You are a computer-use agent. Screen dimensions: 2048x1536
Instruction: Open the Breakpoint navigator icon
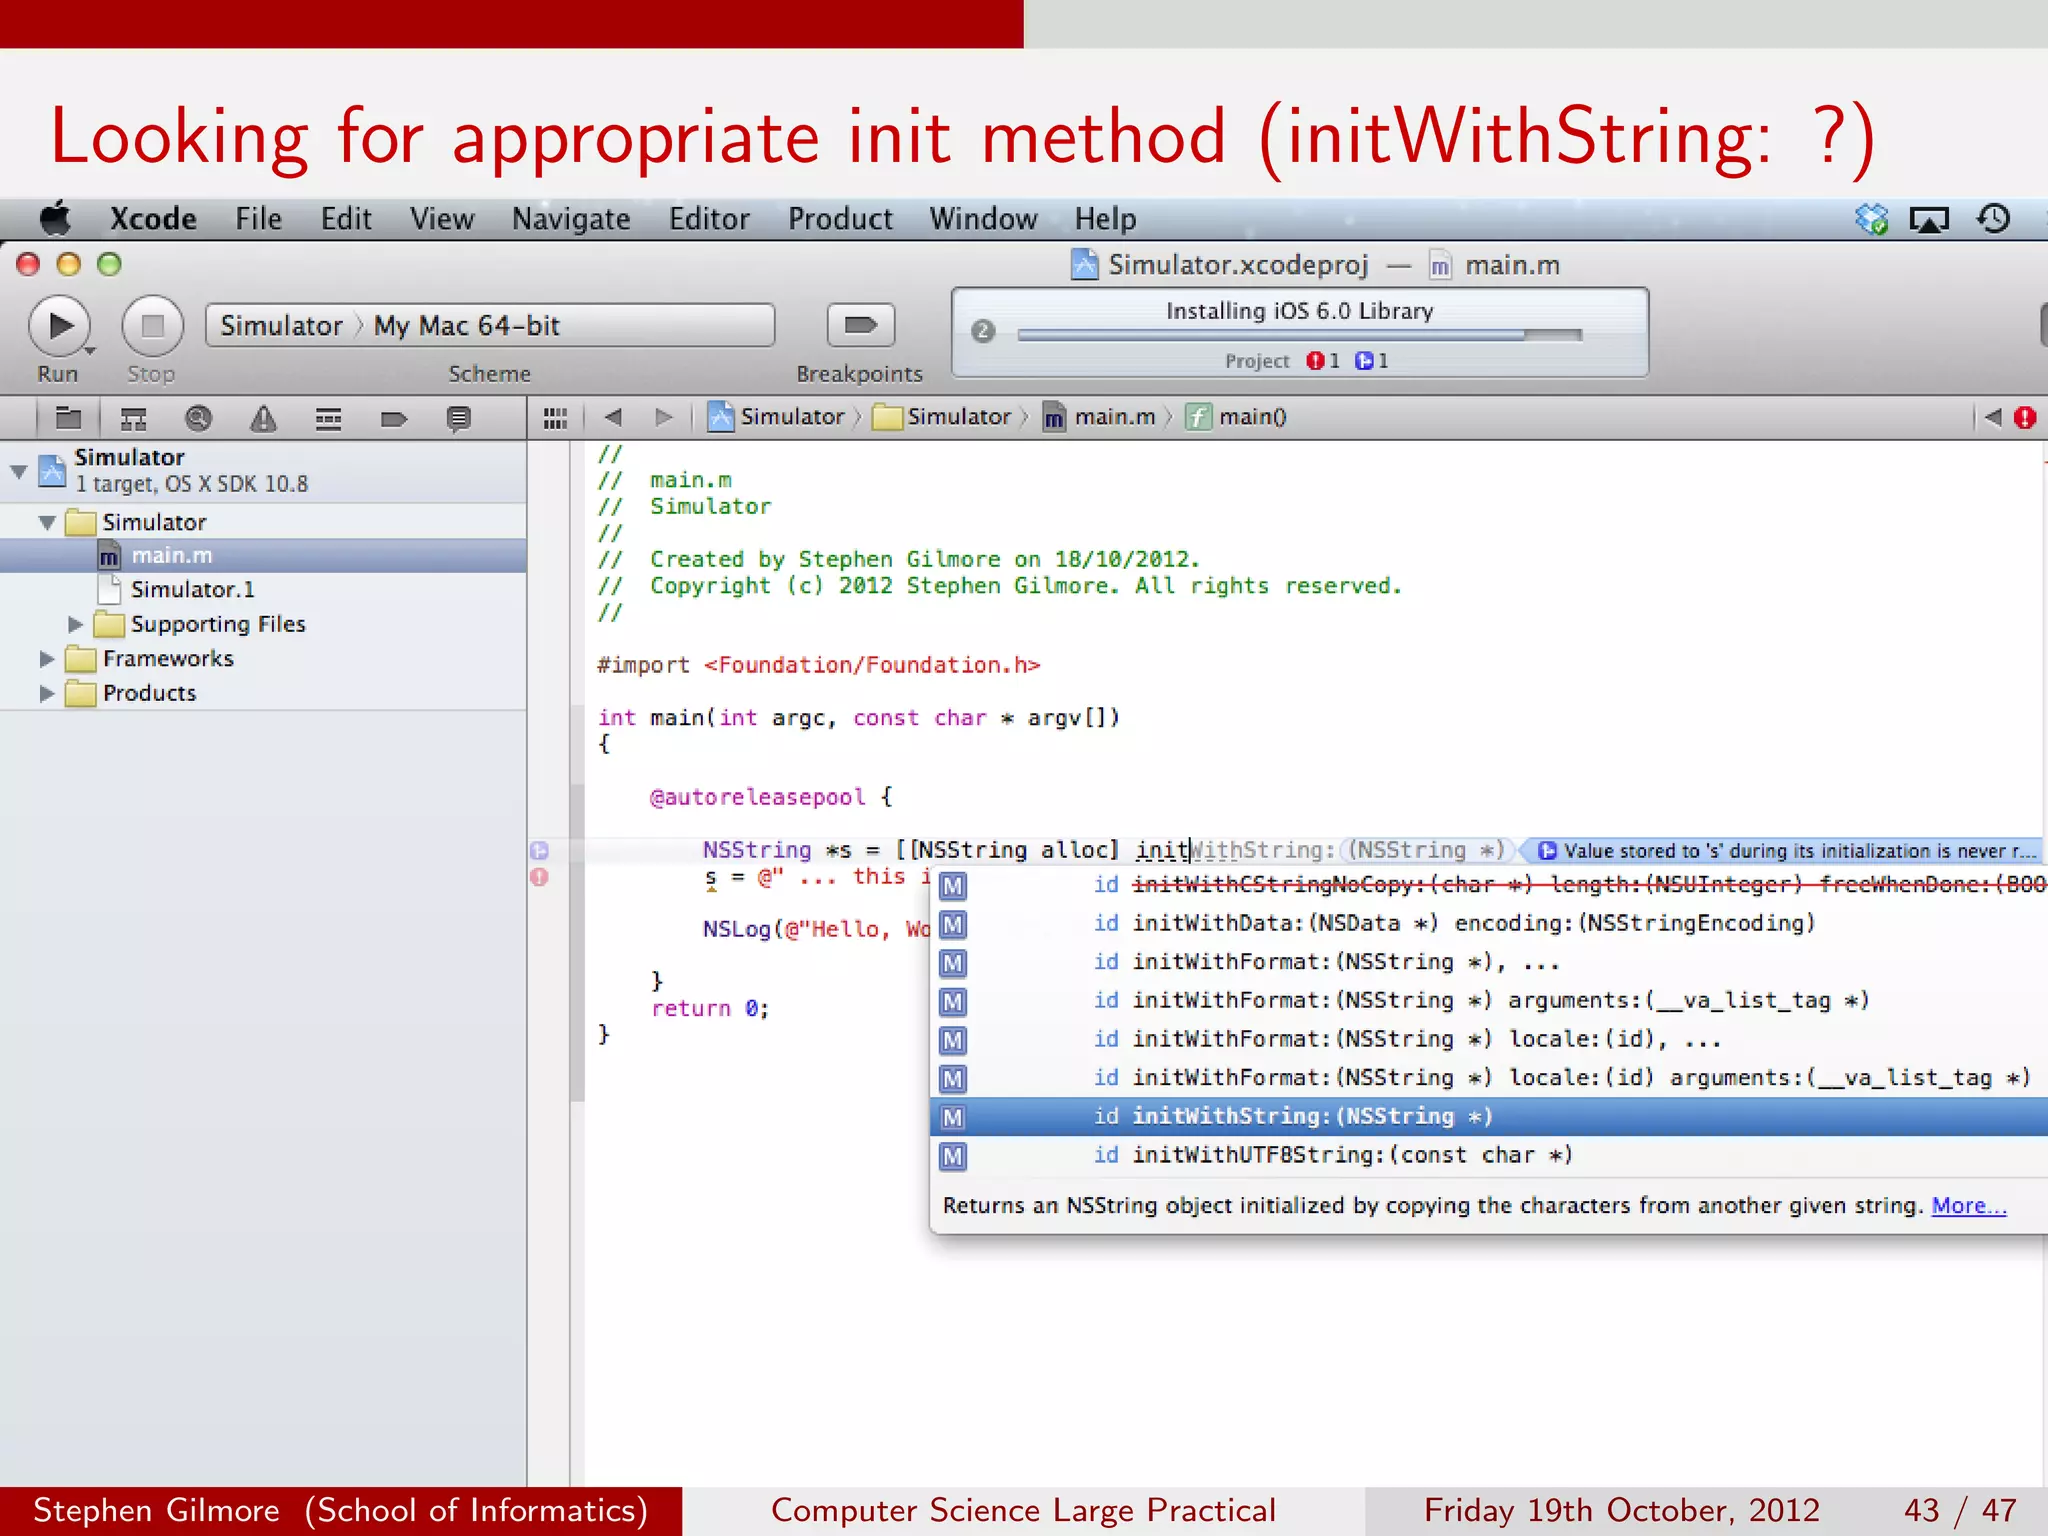[393, 418]
